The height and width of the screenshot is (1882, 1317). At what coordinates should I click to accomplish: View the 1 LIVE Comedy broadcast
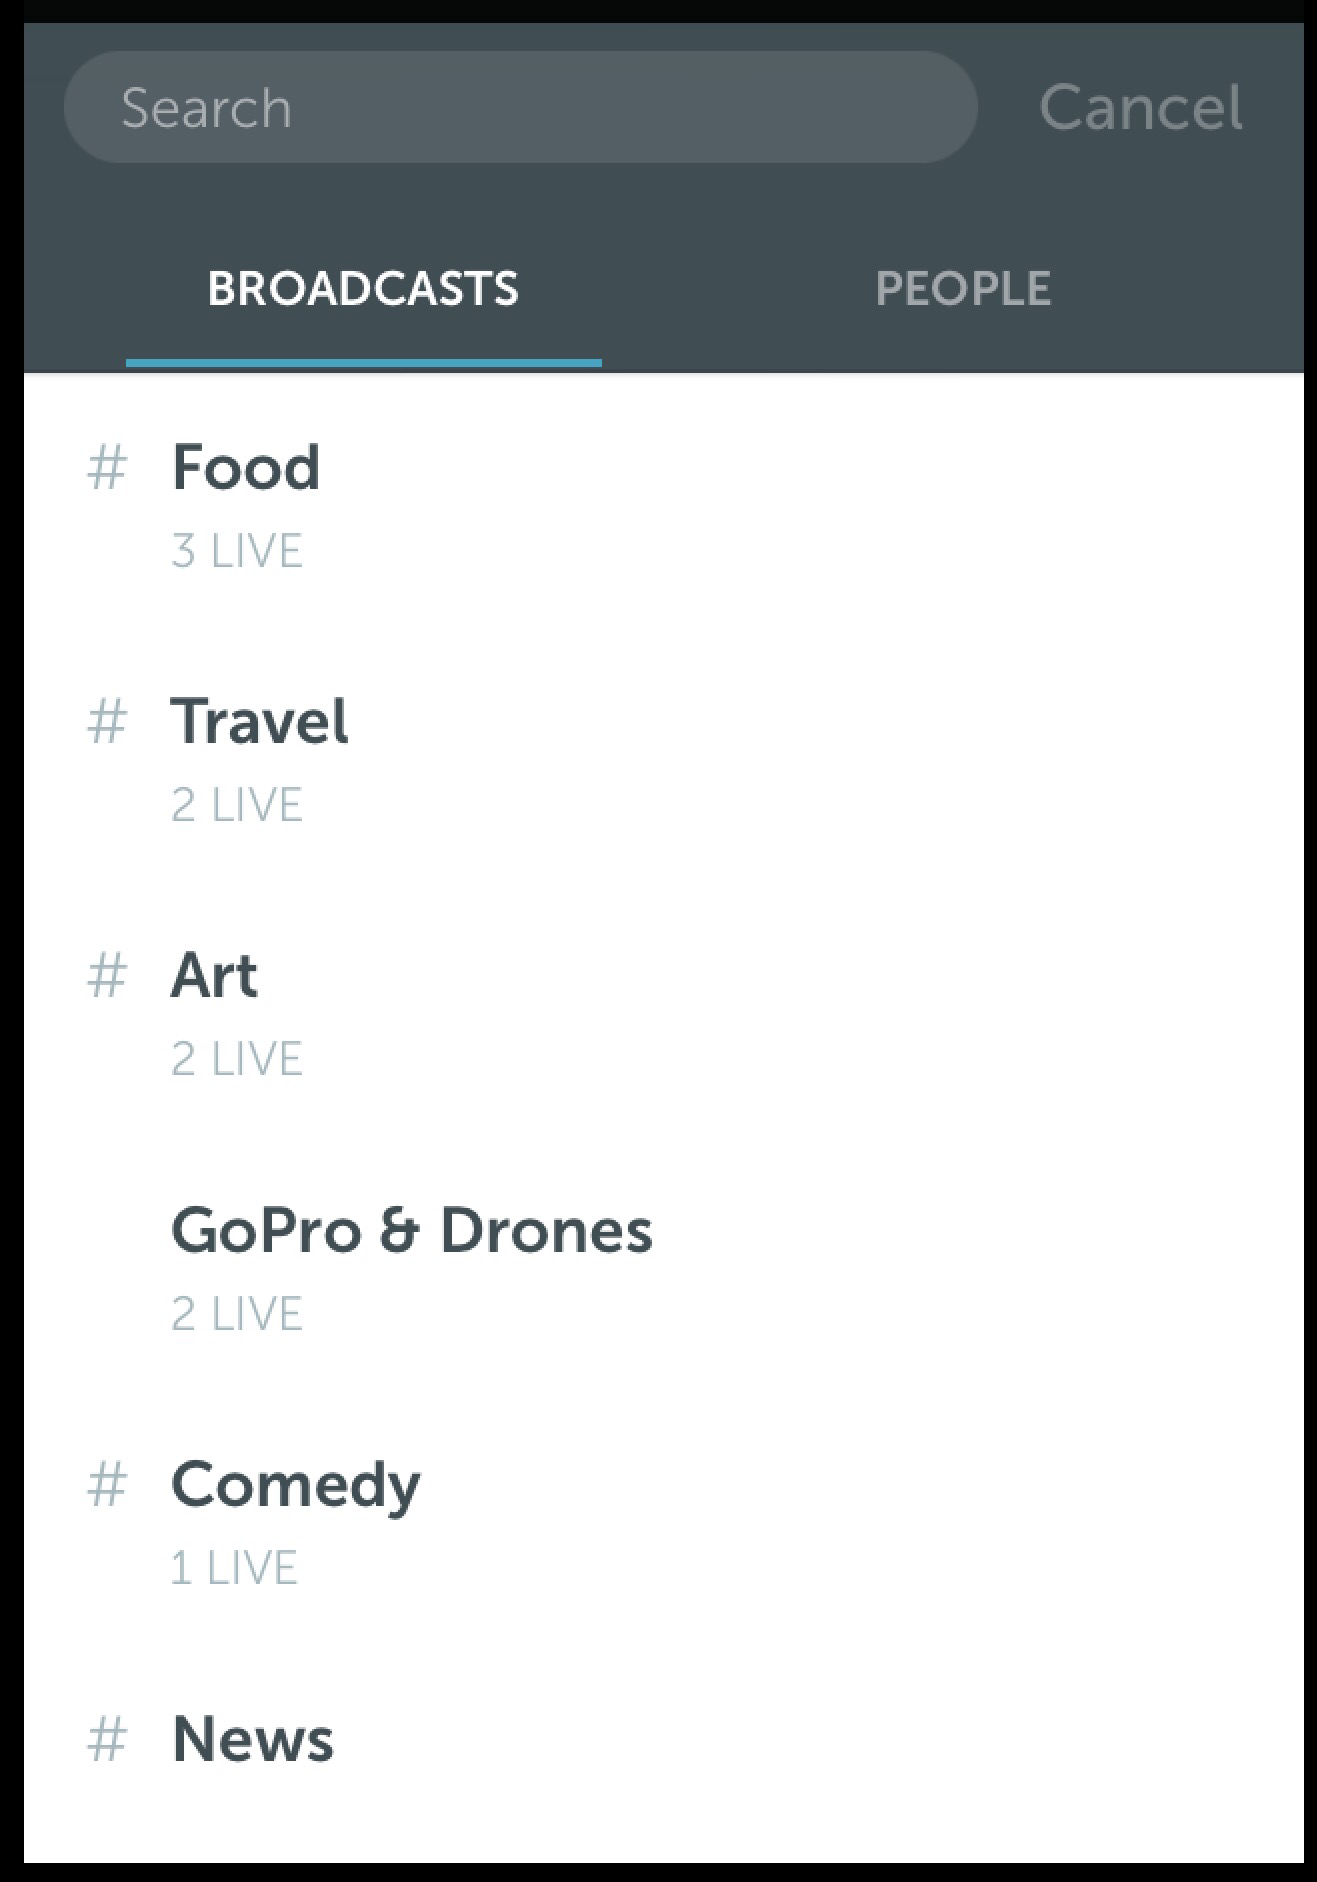pyautogui.click(x=234, y=1568)
